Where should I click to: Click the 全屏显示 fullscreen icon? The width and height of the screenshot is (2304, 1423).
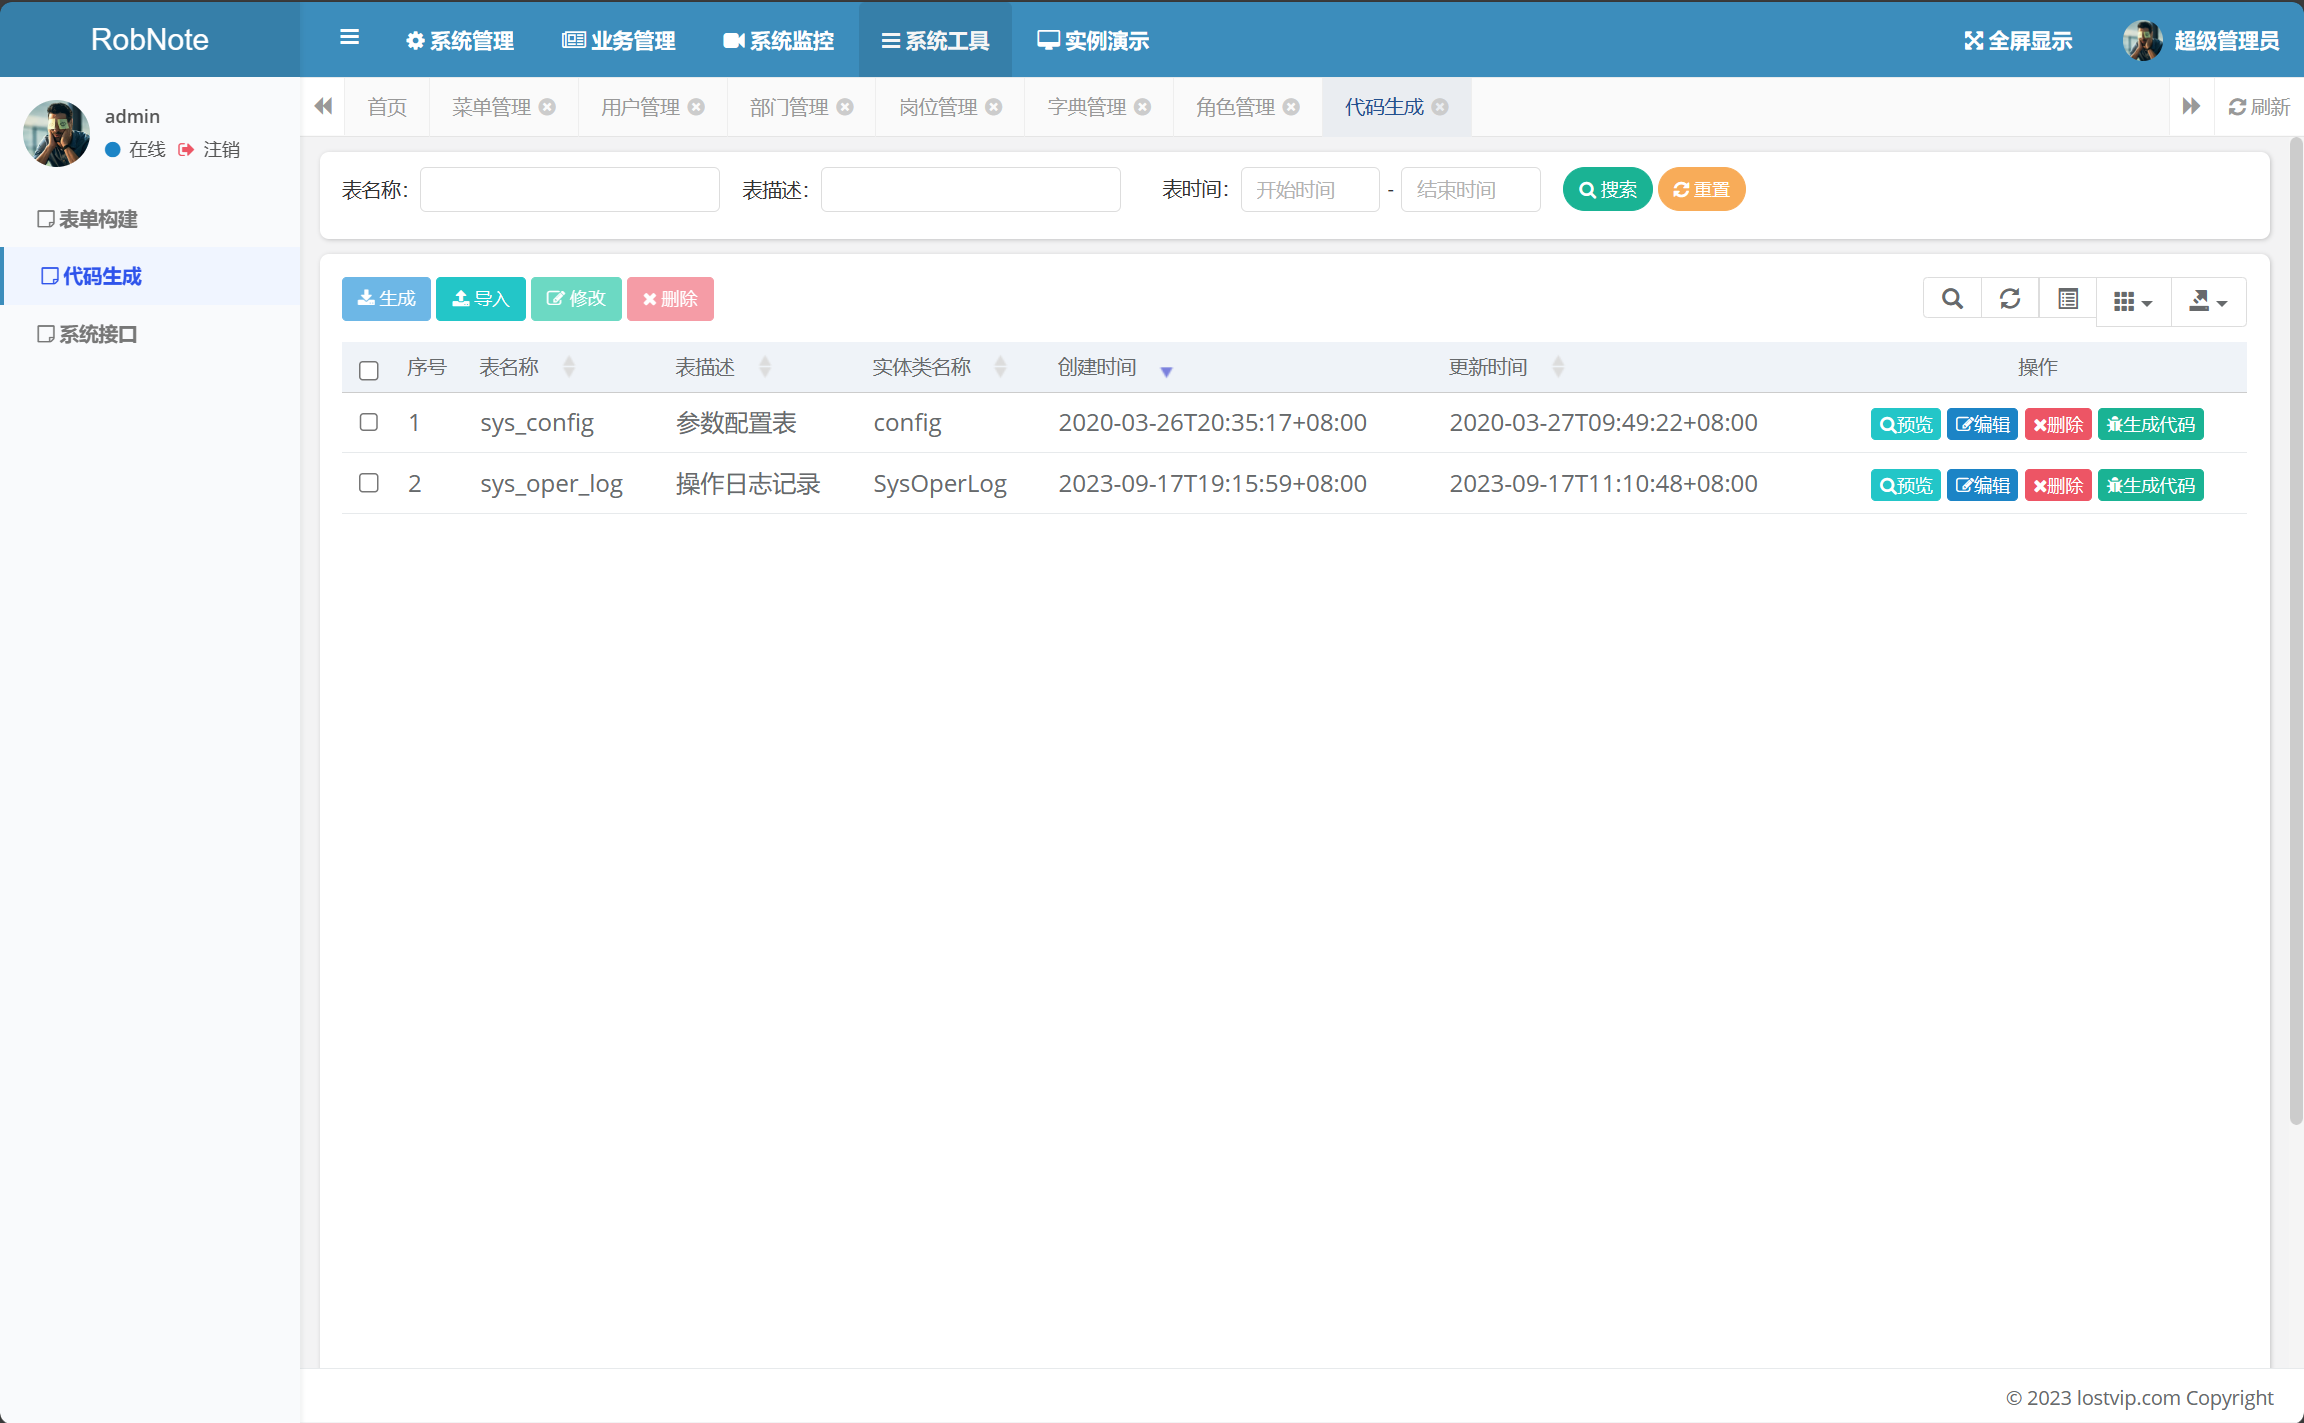[1973, 41]
